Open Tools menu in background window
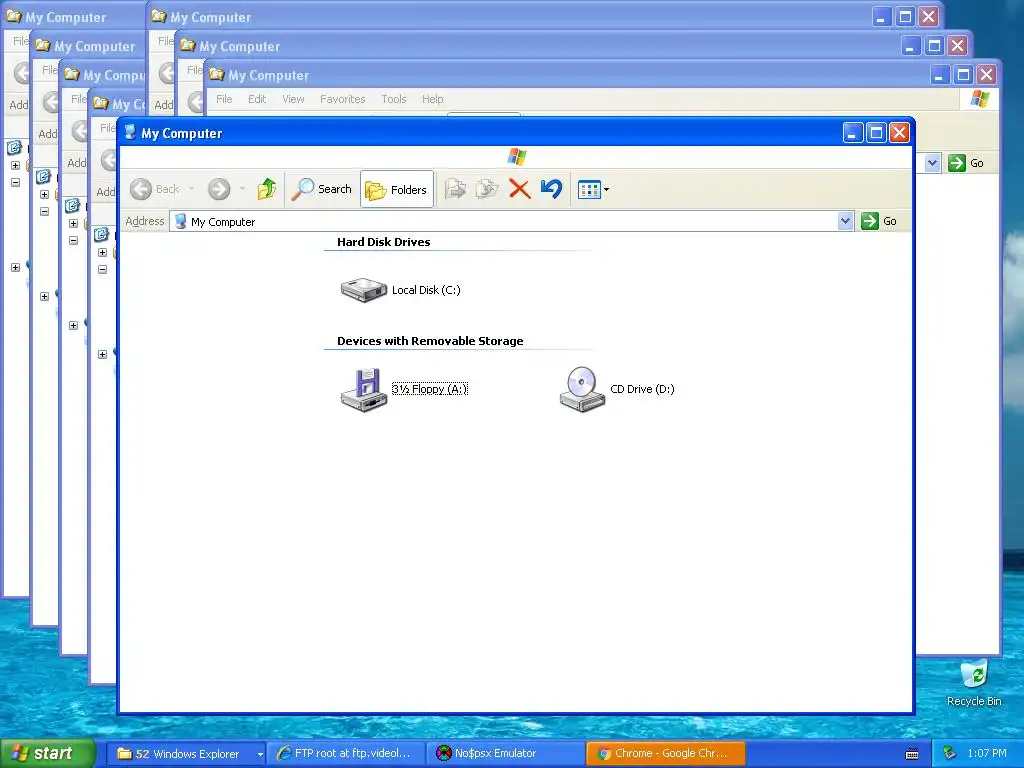The height and width of the screenshot is (768, 1024). (394, 99)
